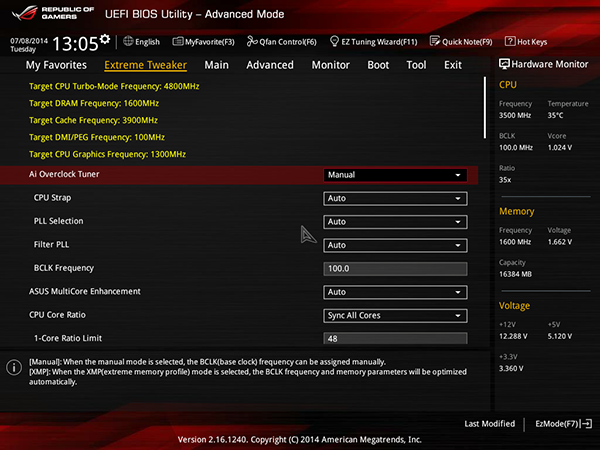Image resolution: width=600 pixels, height=450 pixels.
Task: Open Qfan Control fan icon
Action: coord(252,41)
